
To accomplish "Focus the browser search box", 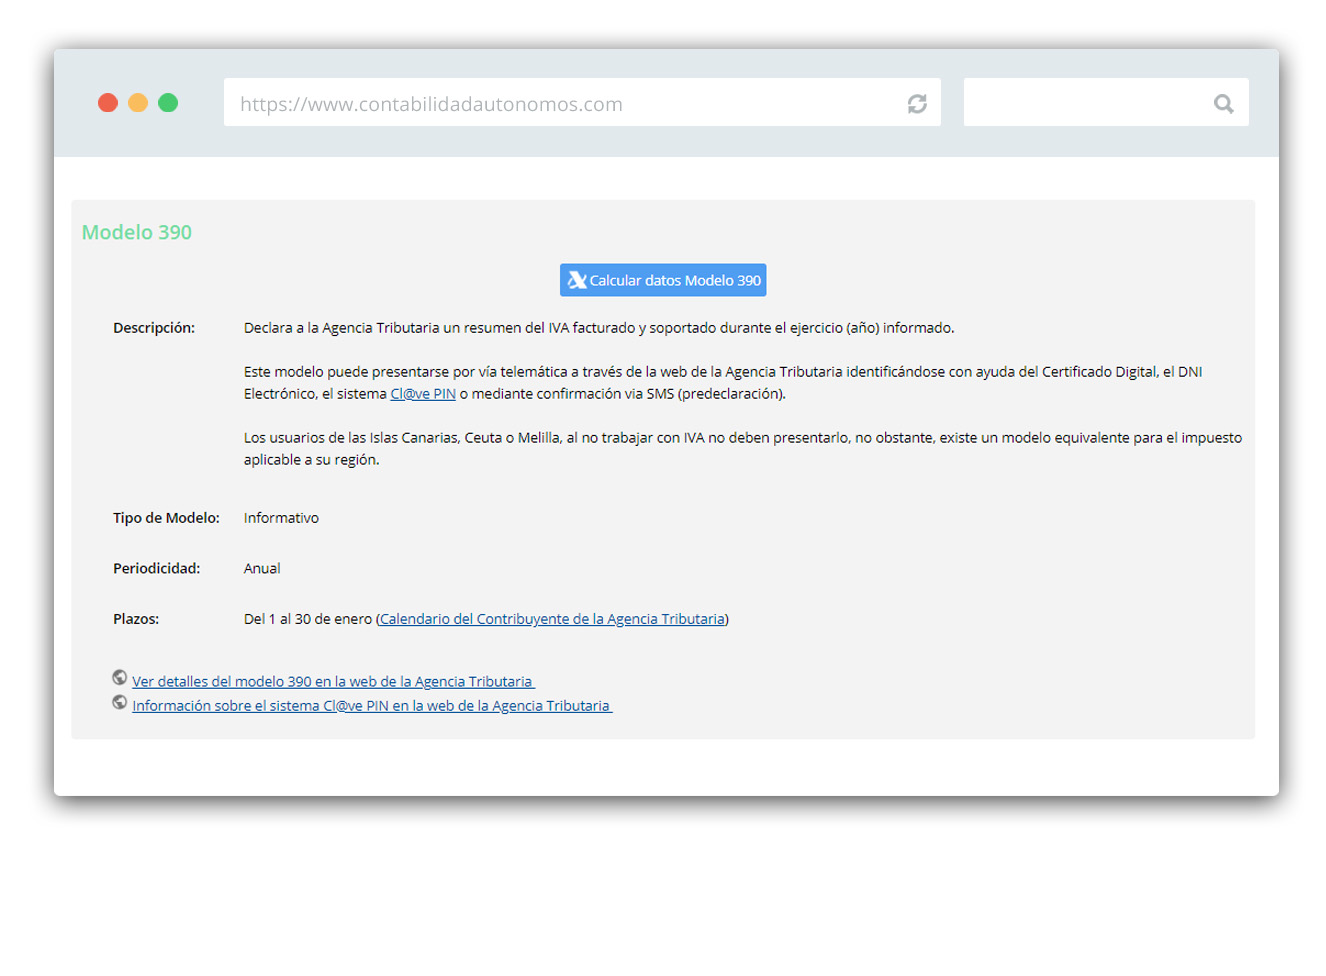I will coord(1106,103).
